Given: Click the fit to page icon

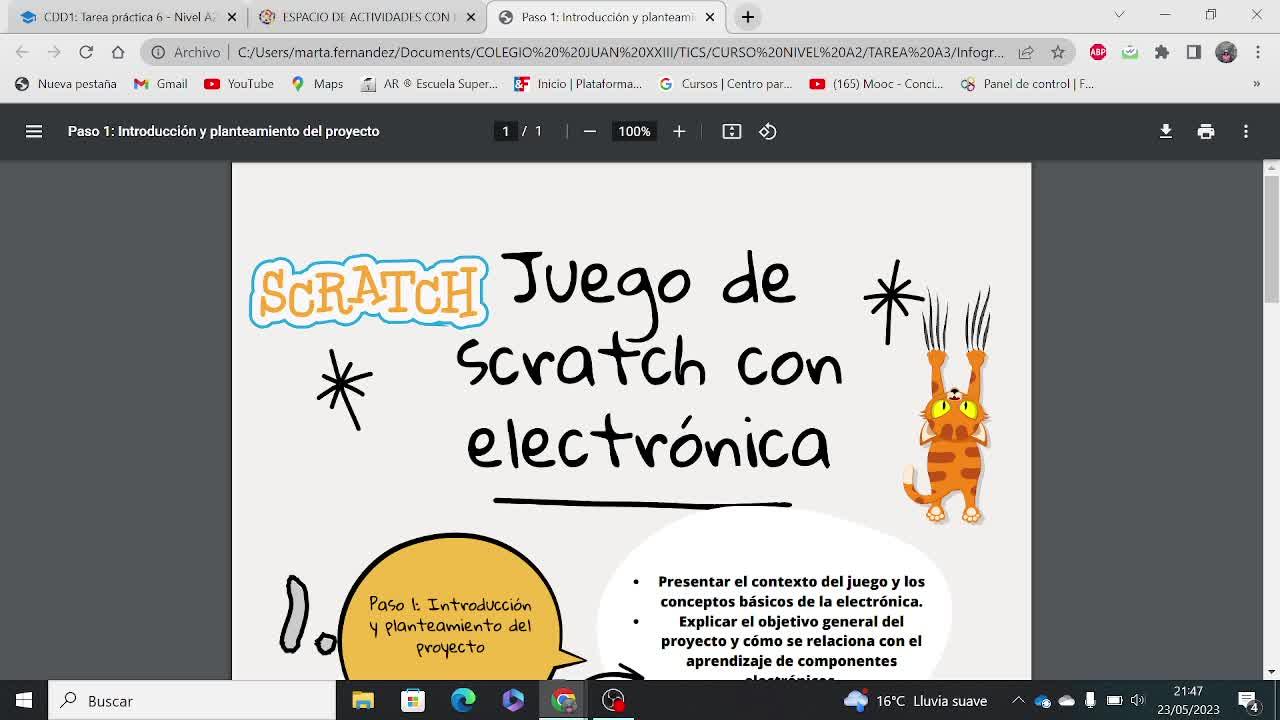Looking at the screenshot, I should coord(732,131).
